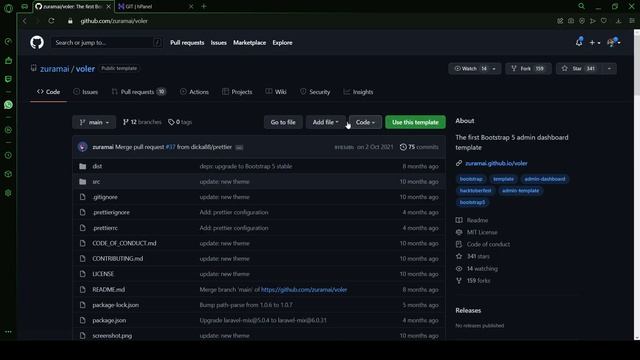Screen dimensions: 640x360
Task: Open the package.json file
Action: 109,320
